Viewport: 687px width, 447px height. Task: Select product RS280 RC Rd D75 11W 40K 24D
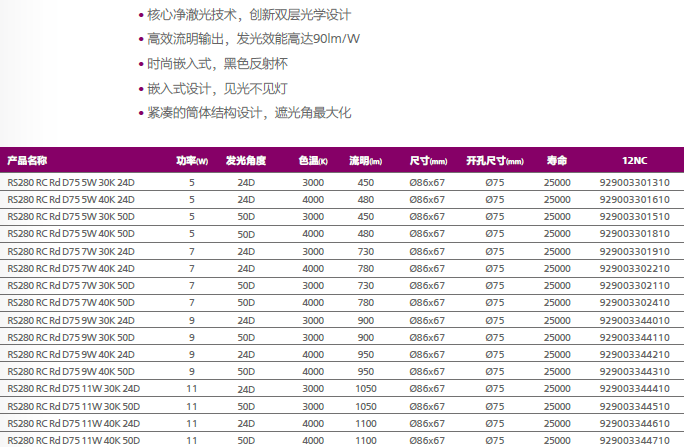click(x=74, y=423)
